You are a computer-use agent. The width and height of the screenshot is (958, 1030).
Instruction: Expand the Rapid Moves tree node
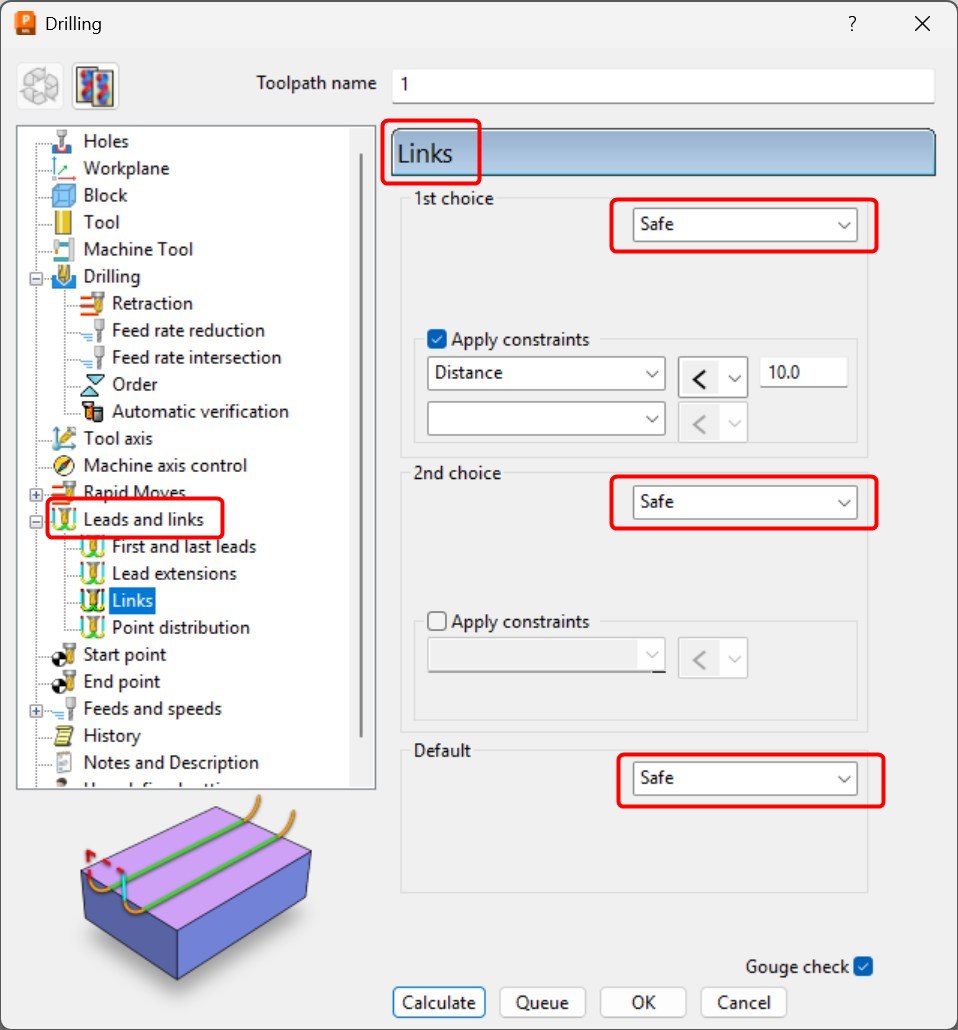point(35,492)
